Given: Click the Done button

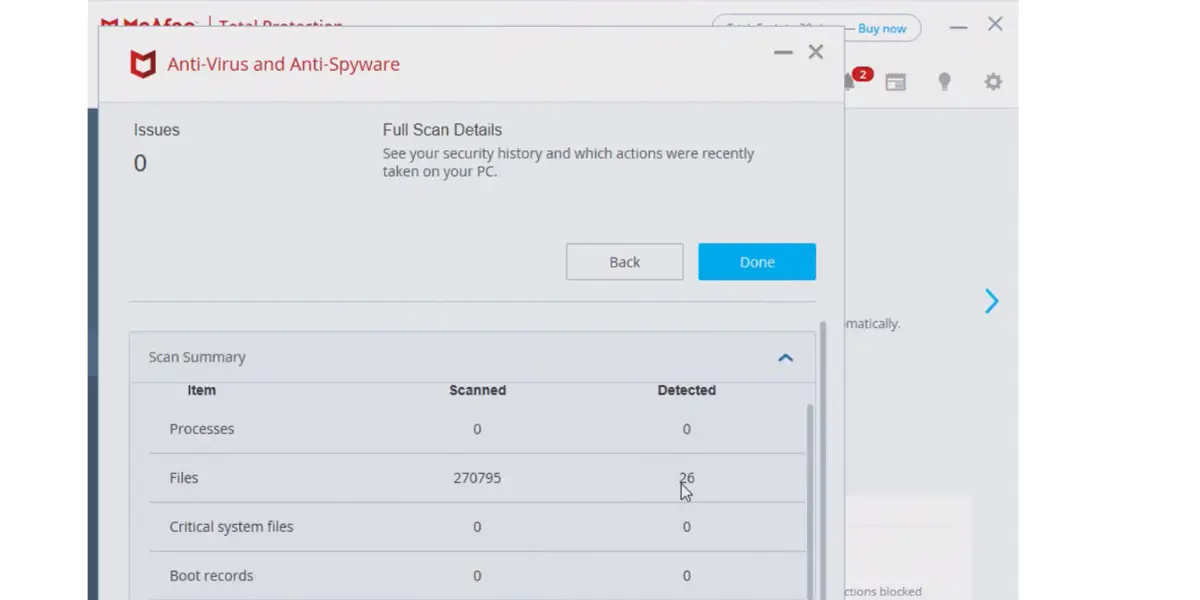Looking at the screenshot, I should [x=757, y=262].
